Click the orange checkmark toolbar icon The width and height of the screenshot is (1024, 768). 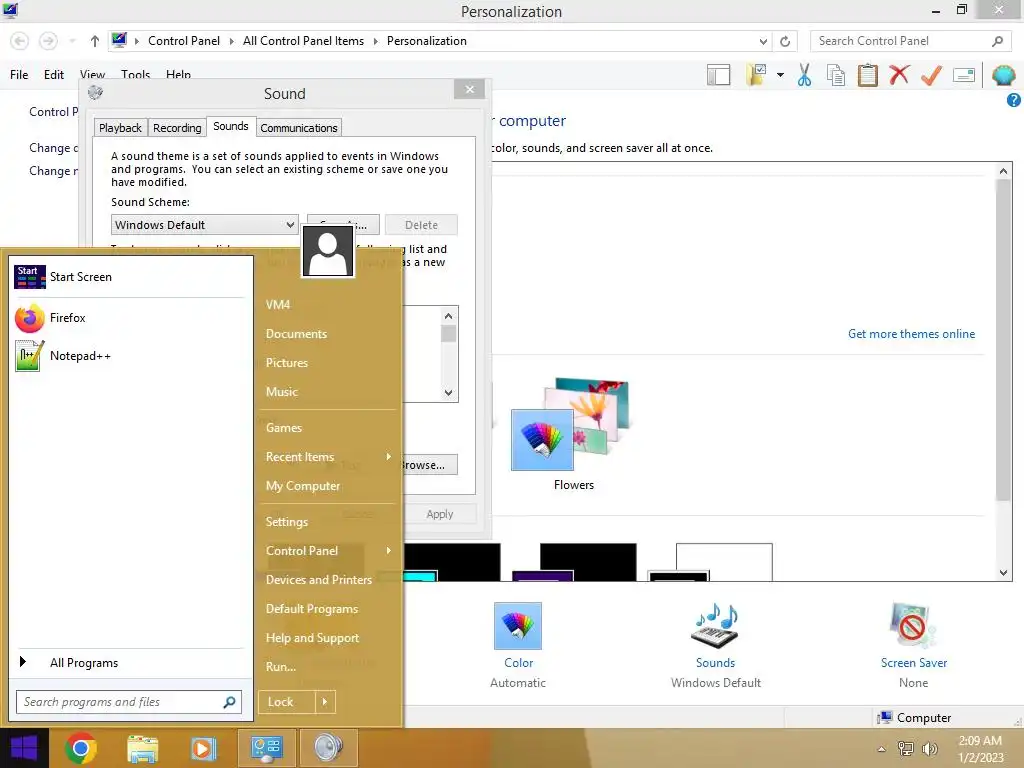931,75
